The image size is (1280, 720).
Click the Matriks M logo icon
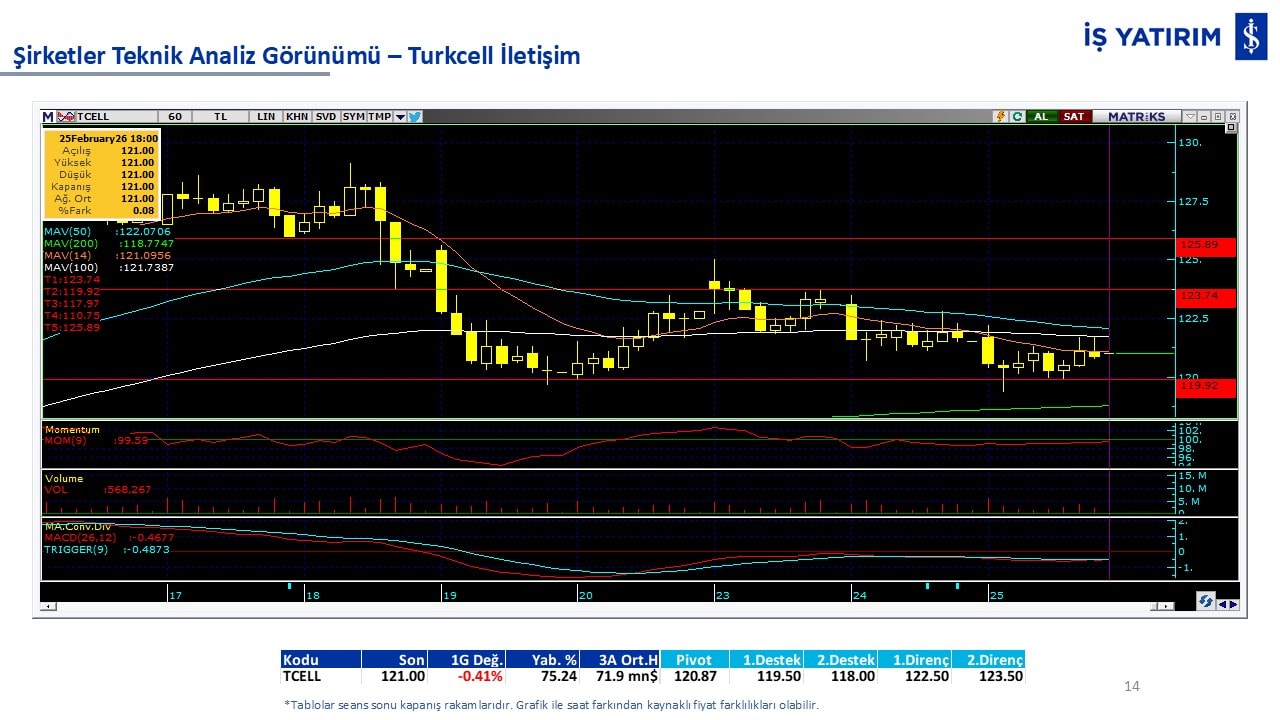click(x=48, y=116)
